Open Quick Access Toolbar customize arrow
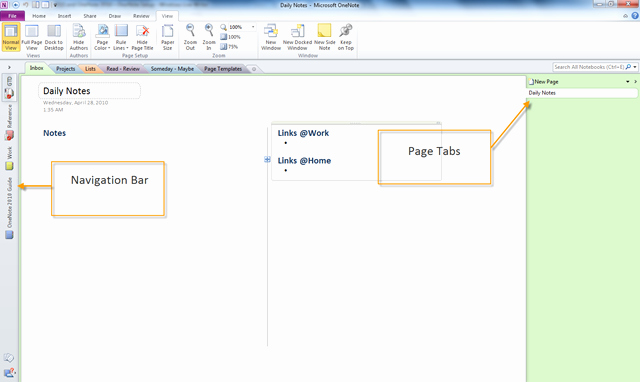Viewport: 640px width, 382px height. click(x=55, y=5)
